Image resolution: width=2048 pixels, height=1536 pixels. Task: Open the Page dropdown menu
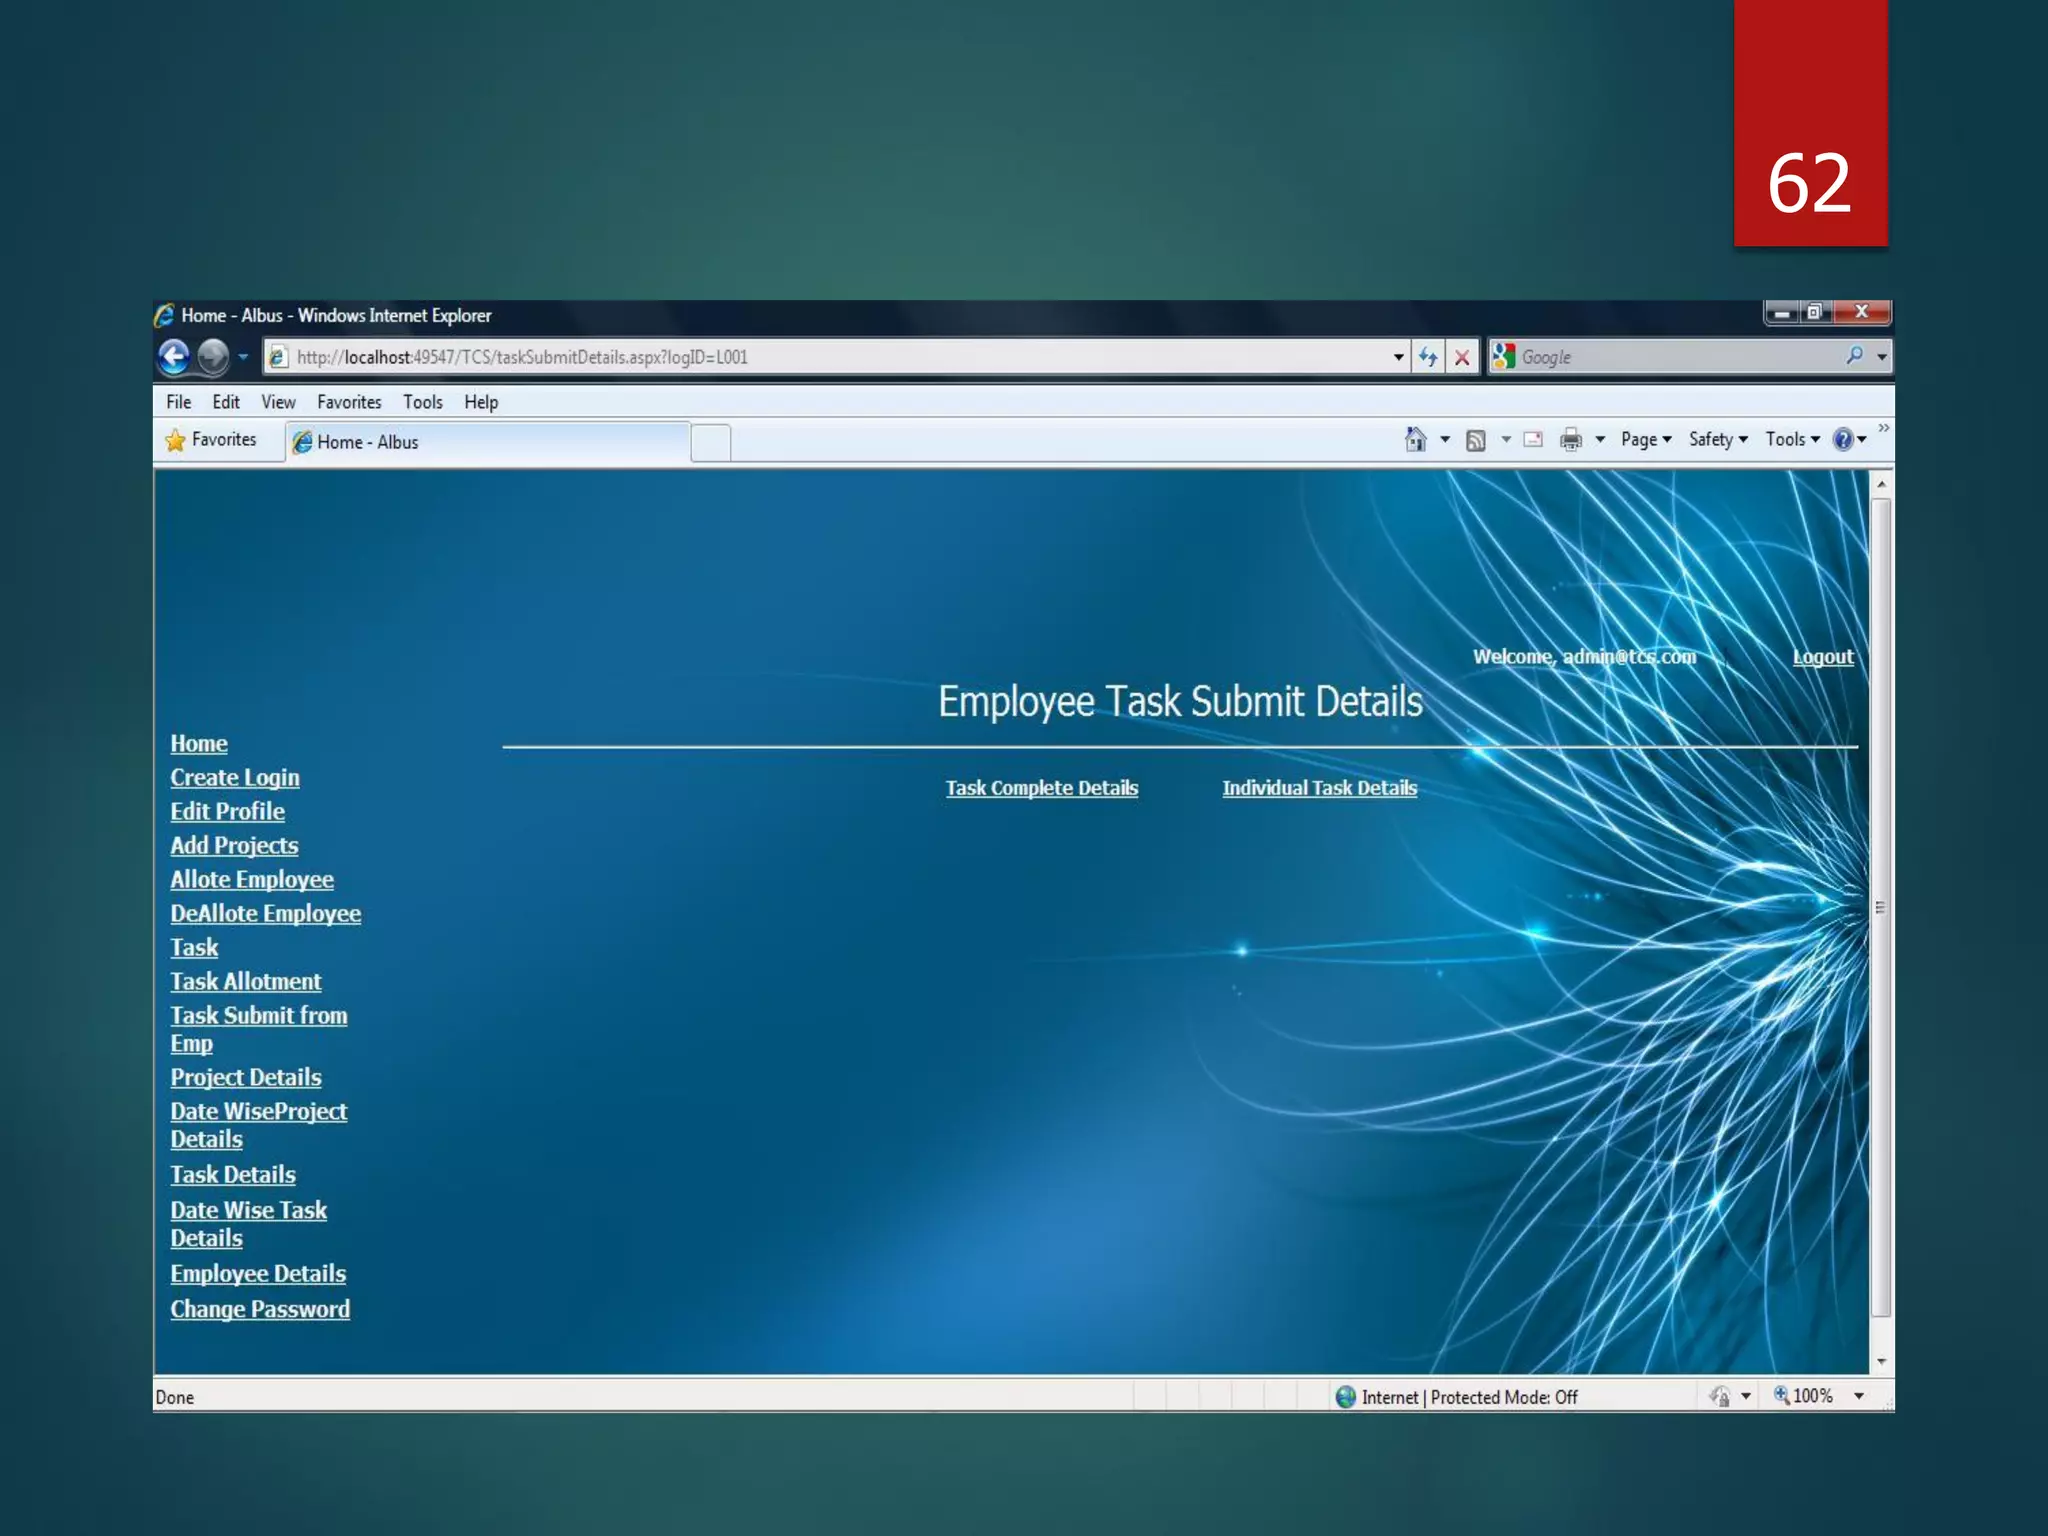click(1645, 440)
